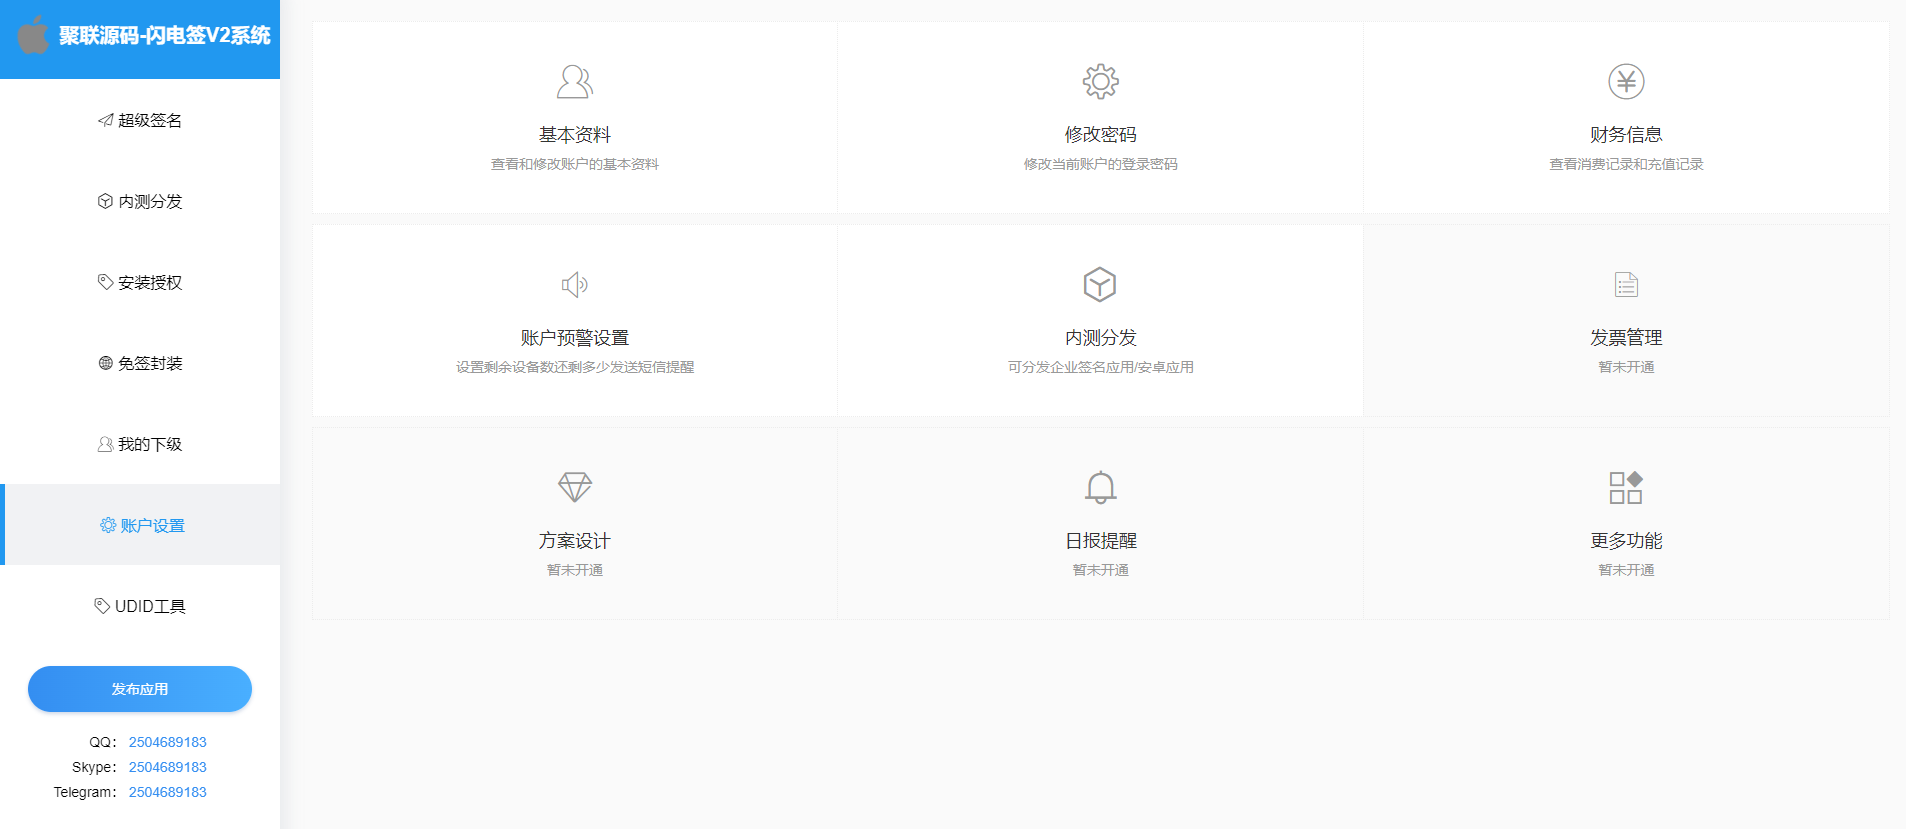
Task: Click description 修改当前账户的登录密码
Action: [1101, 164]
